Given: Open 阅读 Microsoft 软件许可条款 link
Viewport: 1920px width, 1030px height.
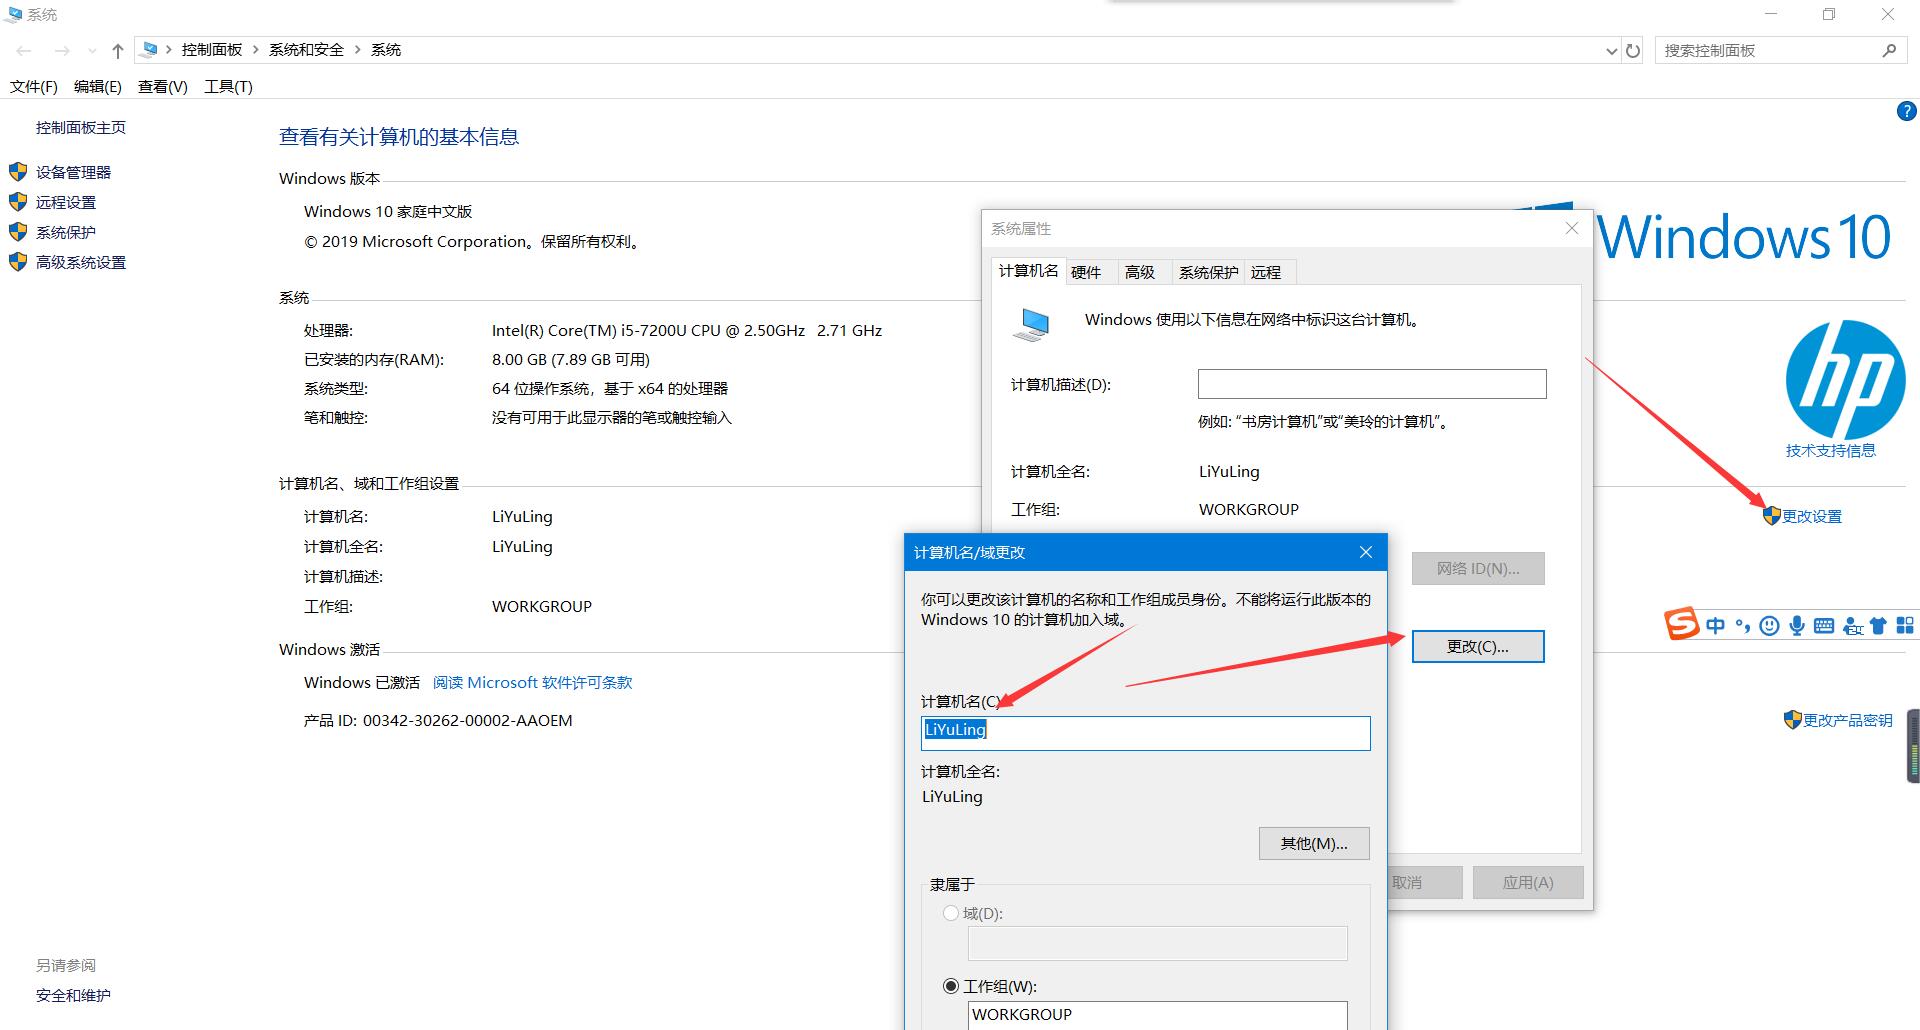Looking at the screenshot, I should click(533, 682).
